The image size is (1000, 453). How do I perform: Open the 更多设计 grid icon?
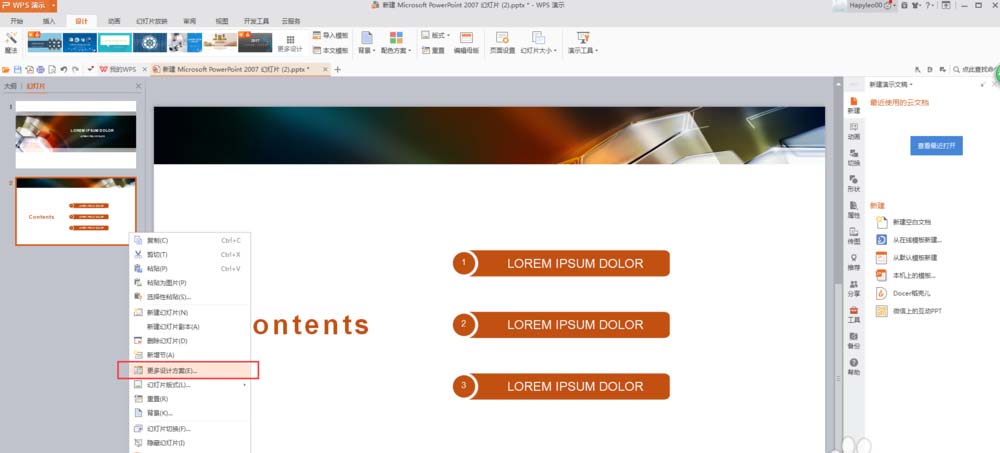coord(290,43)
